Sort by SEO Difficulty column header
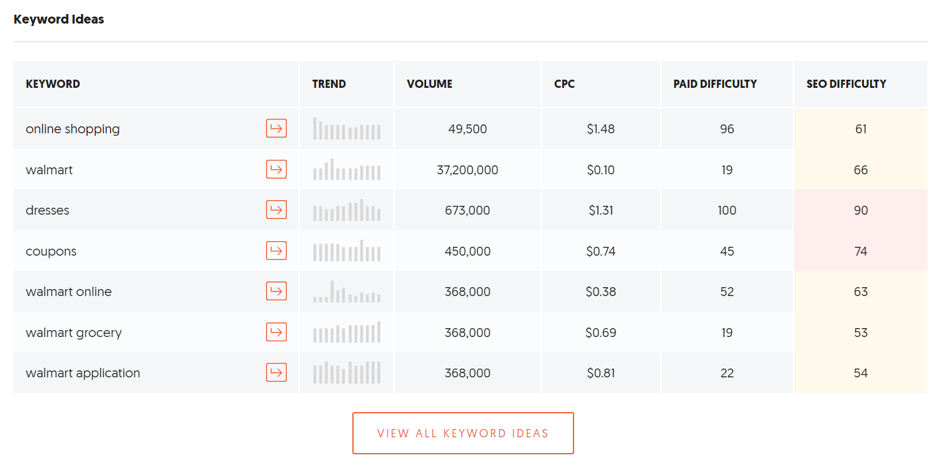 (846, 84)
